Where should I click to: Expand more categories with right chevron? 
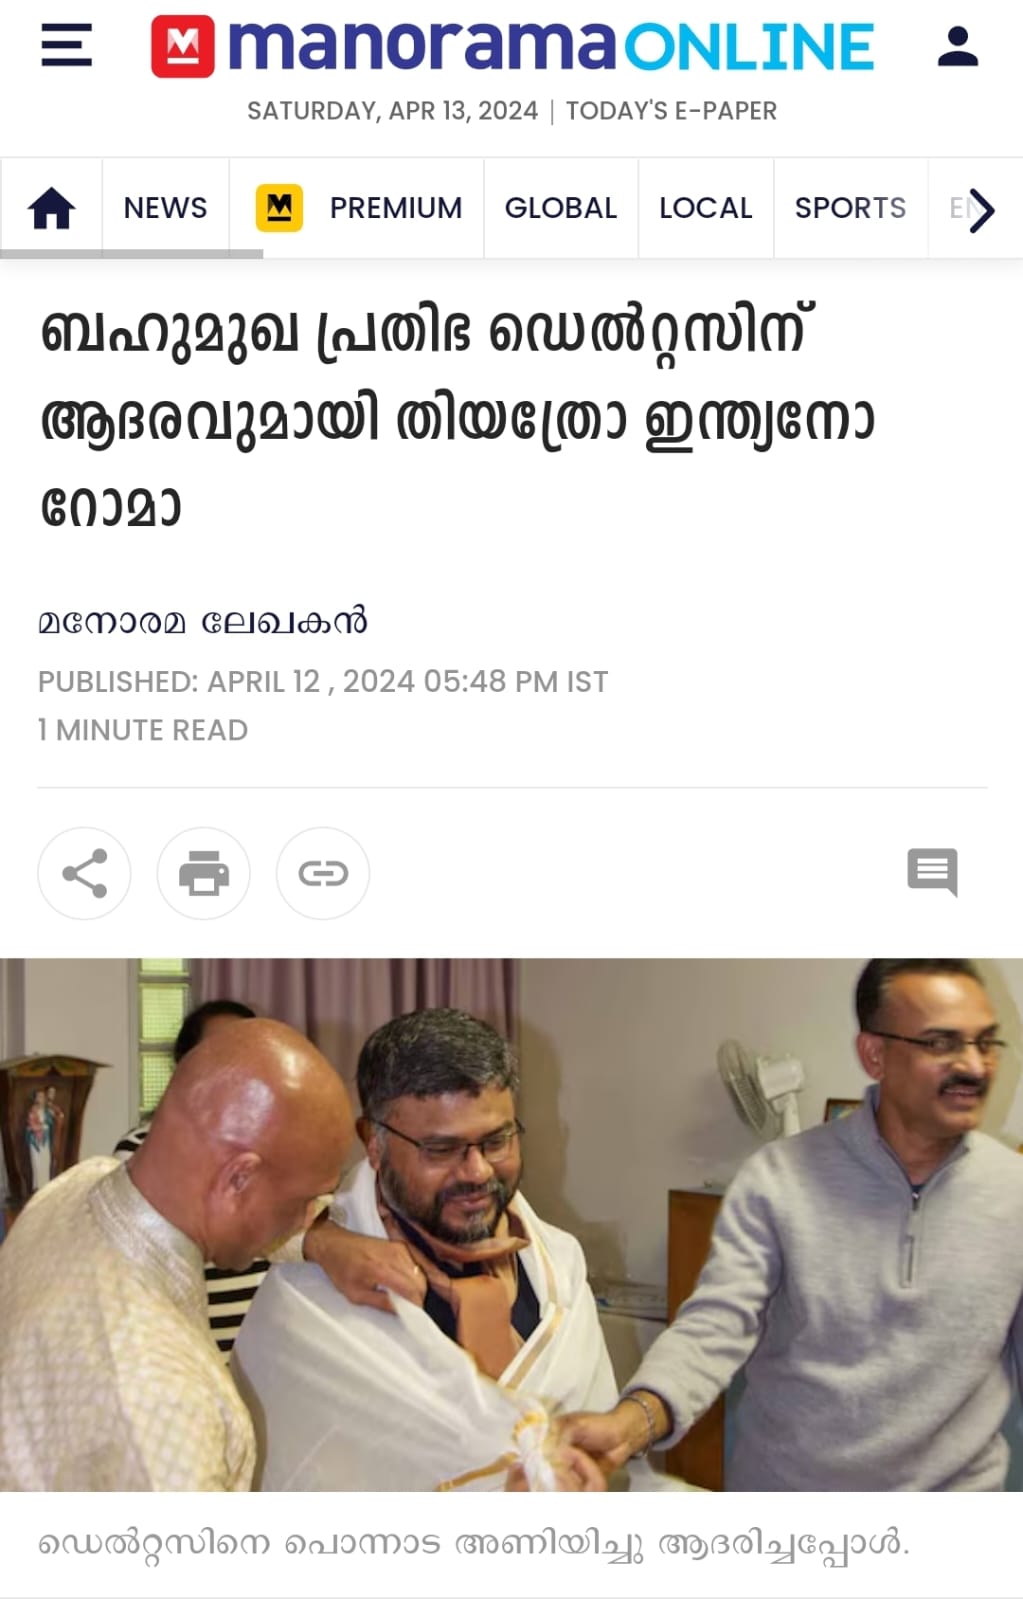coord(982,209)
